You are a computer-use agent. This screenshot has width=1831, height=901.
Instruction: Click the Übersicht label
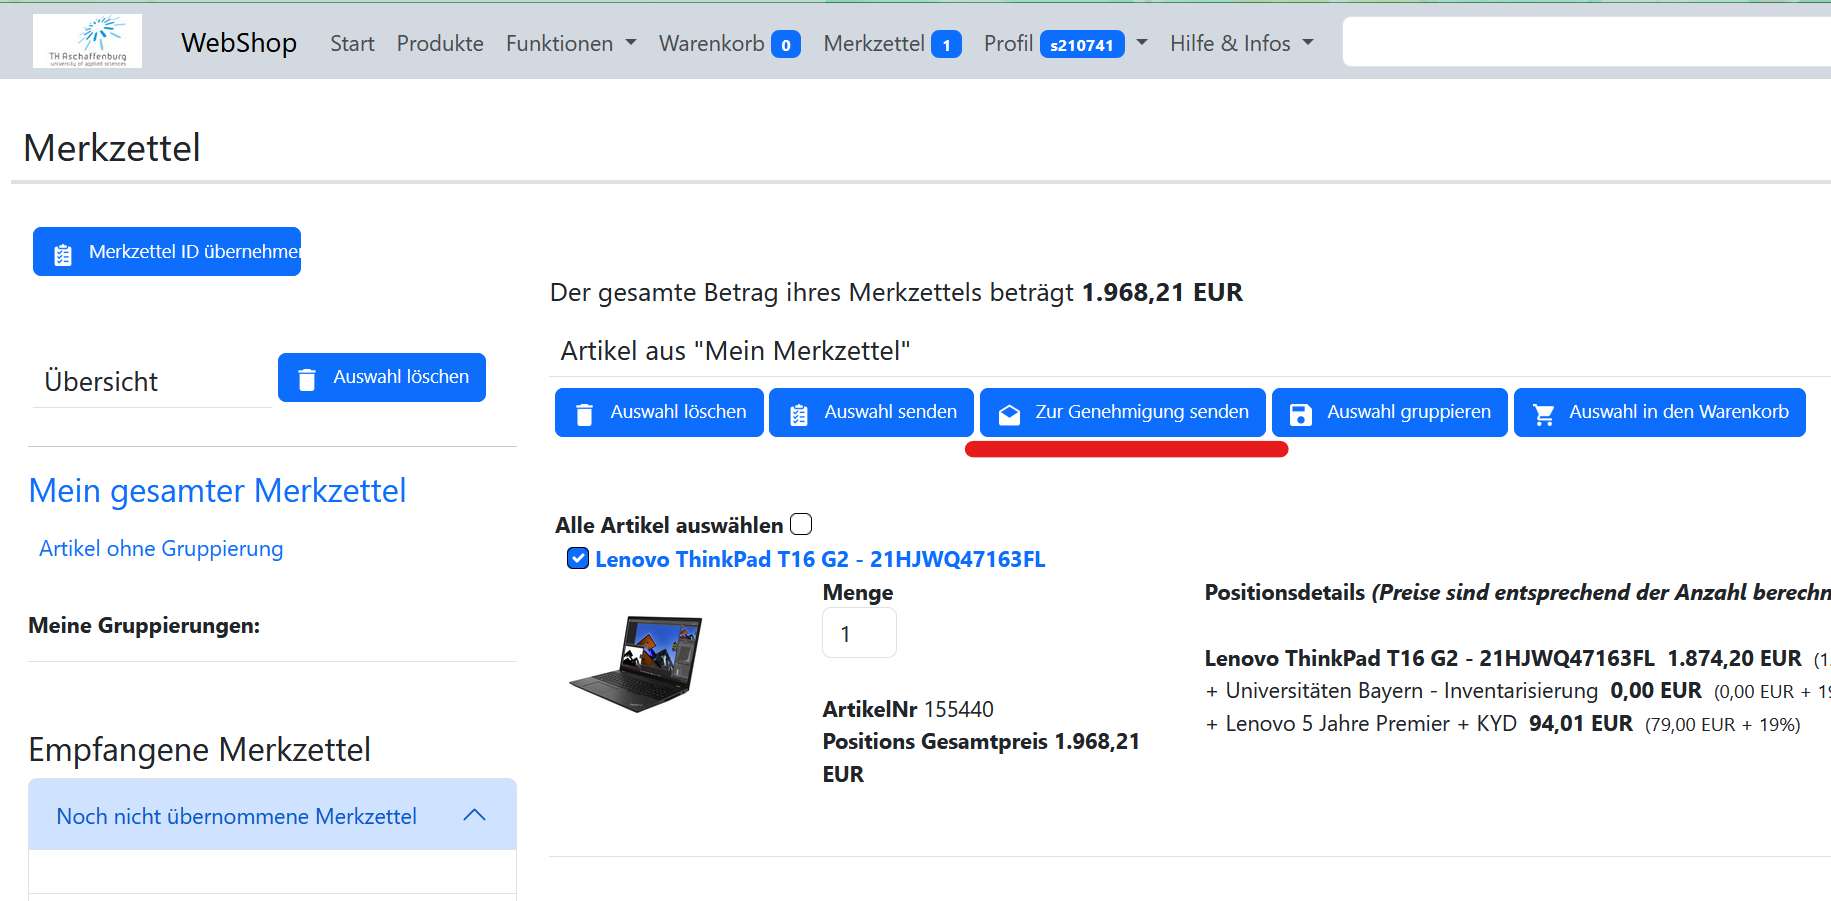pos(101,381)
